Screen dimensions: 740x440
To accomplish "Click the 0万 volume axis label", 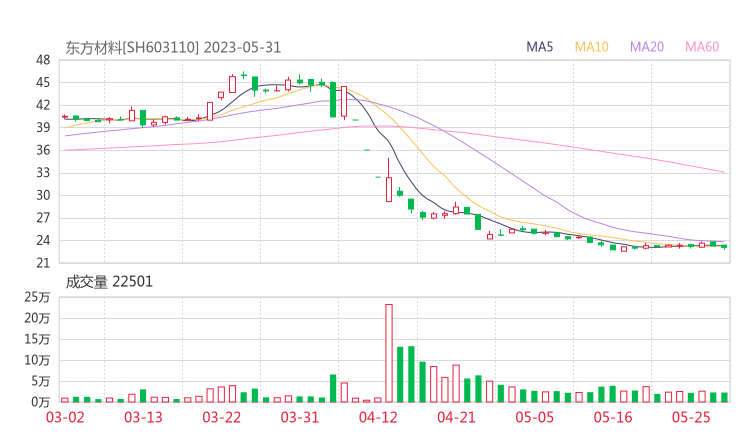I will pyautogui.click(x=40, y=402).
